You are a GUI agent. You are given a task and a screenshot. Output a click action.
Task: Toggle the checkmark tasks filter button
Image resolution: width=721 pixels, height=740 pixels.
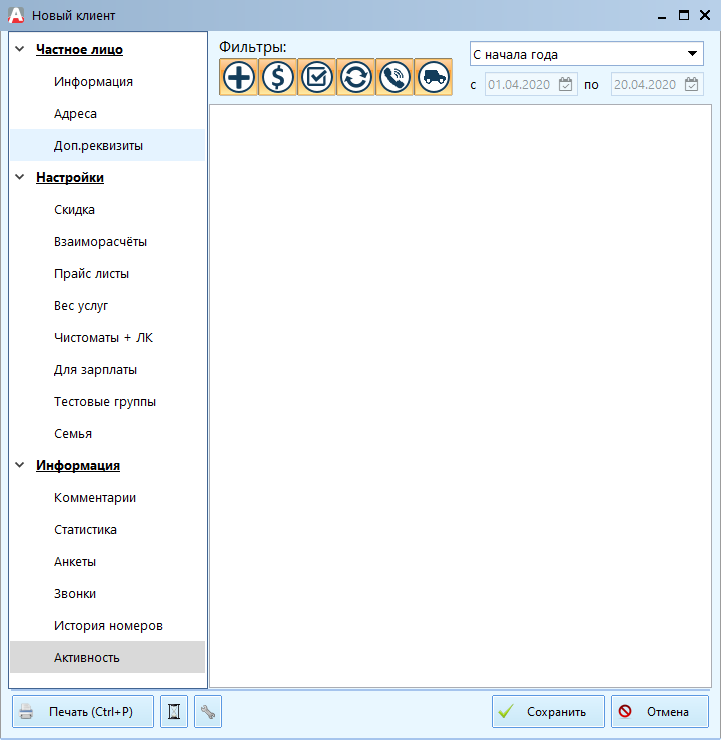click(x=317, y=77)
